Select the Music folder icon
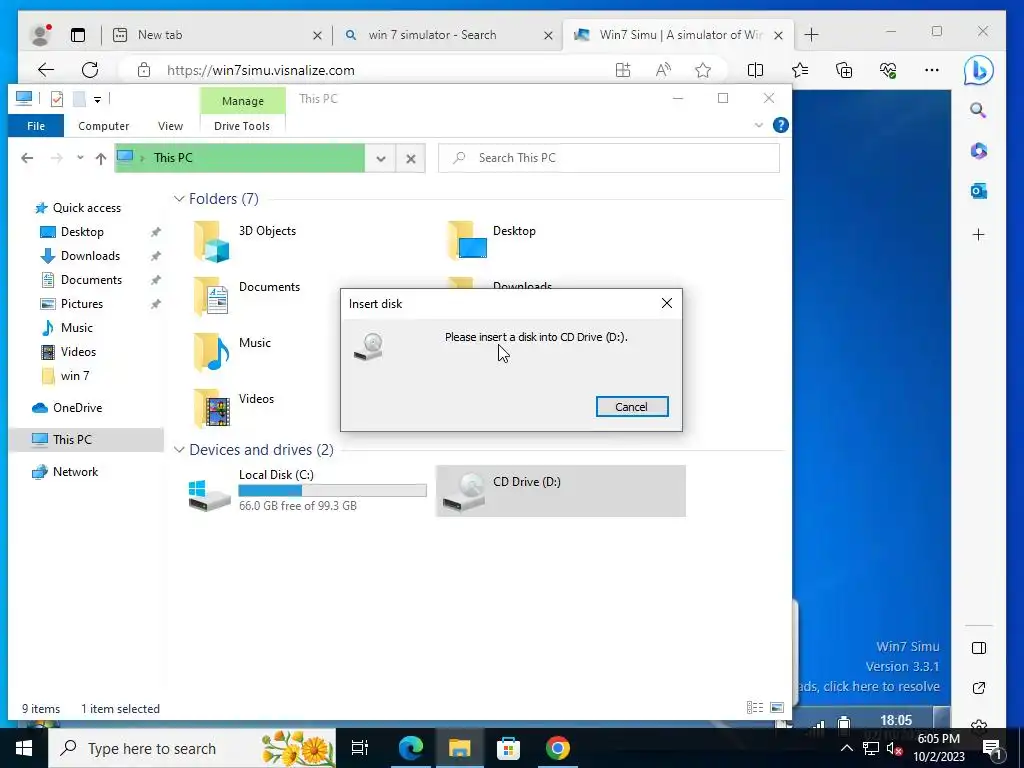Image resolution: width=1024 pixels, height=768 pixels. tap(211, 352)
